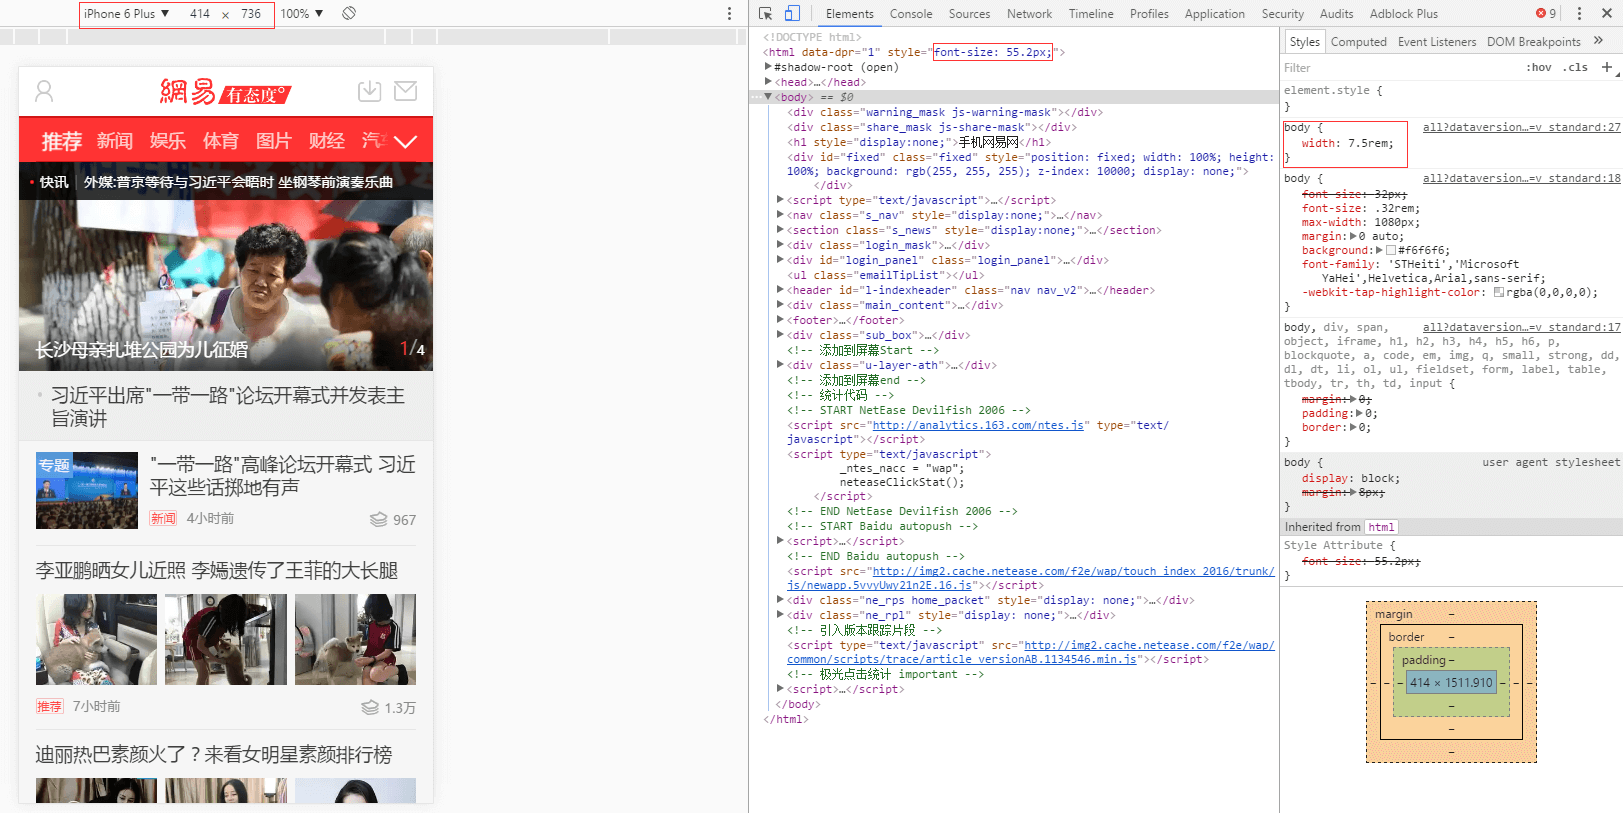
Task: Show more Styles pane tabs chevron
Action: [1598, 41]
